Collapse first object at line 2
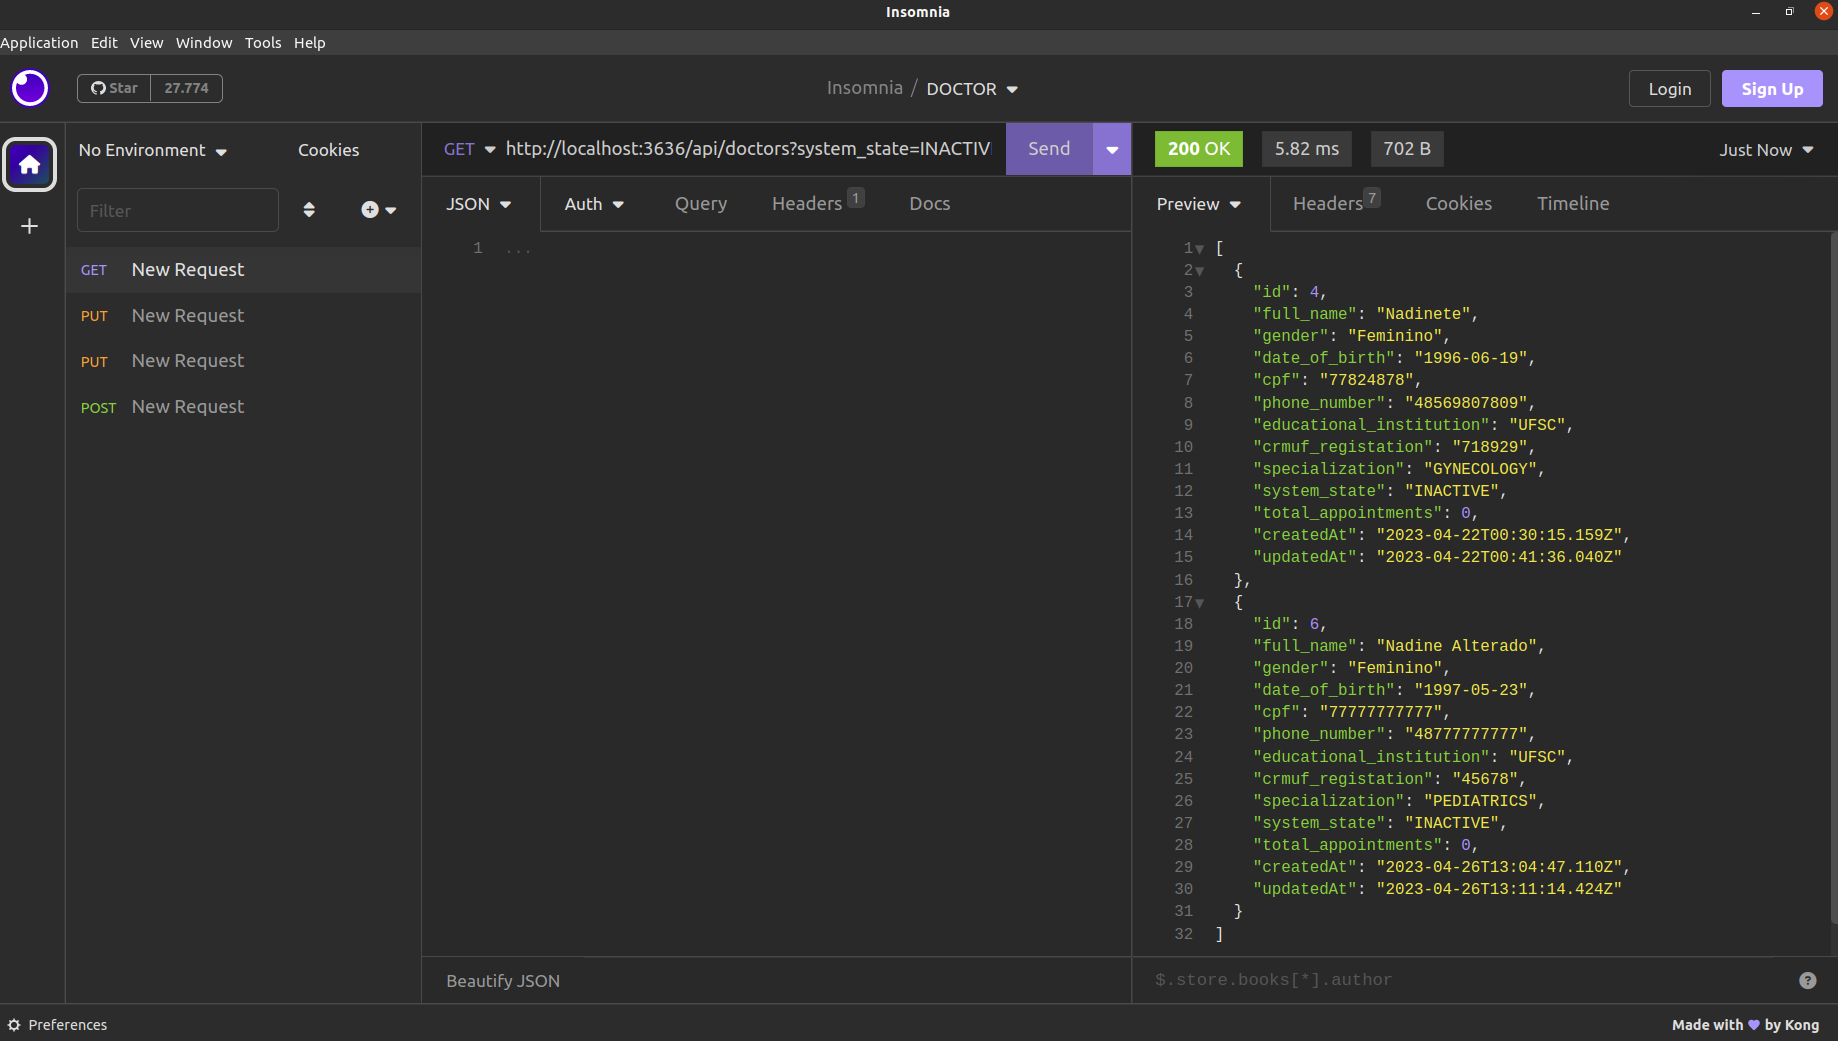The image size is (1838, 1041). pyautogui.click(x=1199, y=271)
